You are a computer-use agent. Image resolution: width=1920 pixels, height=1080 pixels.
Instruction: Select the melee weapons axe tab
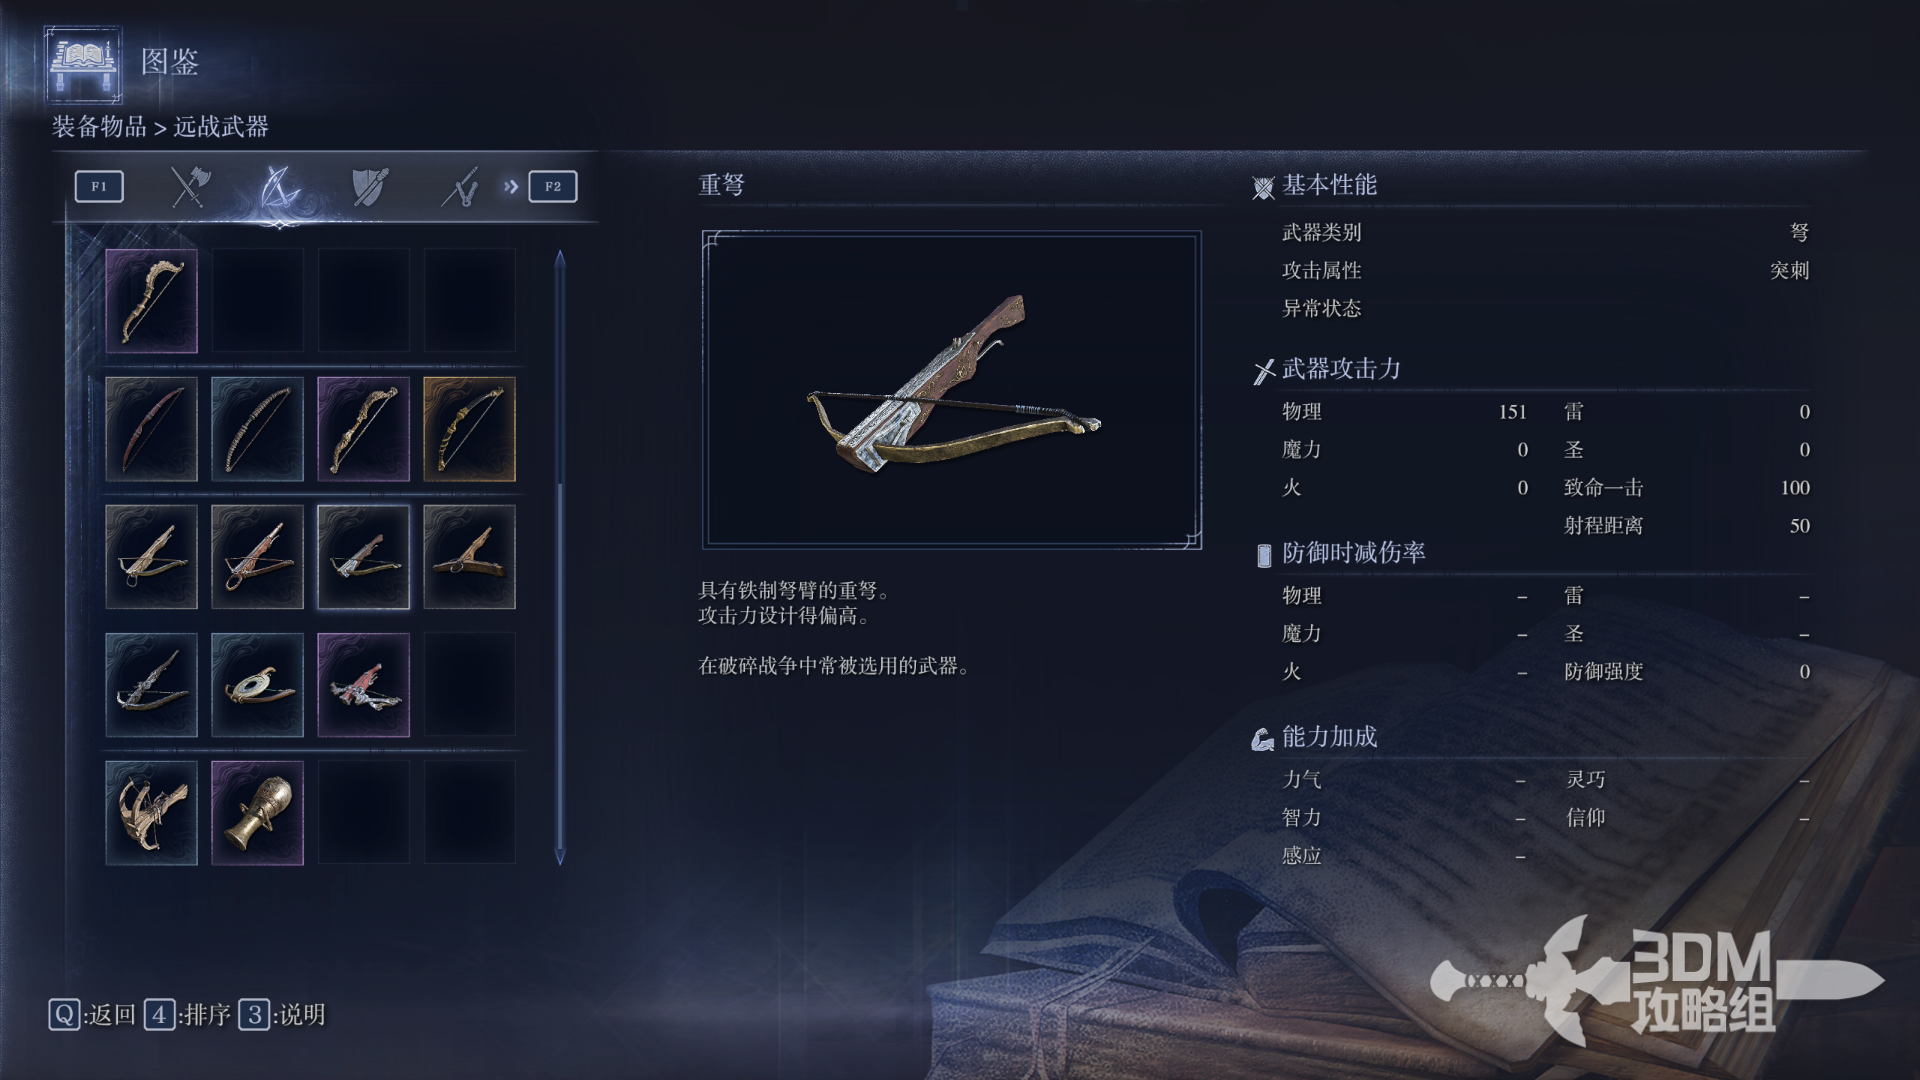[x=190, y=186]
